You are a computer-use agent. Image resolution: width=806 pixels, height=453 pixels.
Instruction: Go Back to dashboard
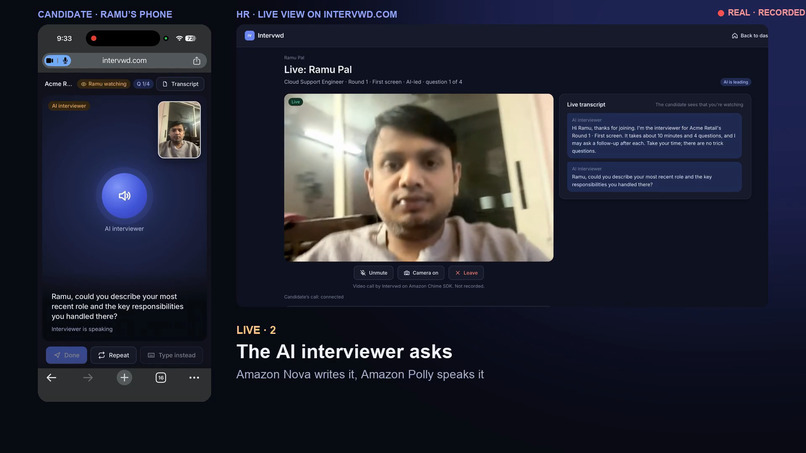pos(749,35)
